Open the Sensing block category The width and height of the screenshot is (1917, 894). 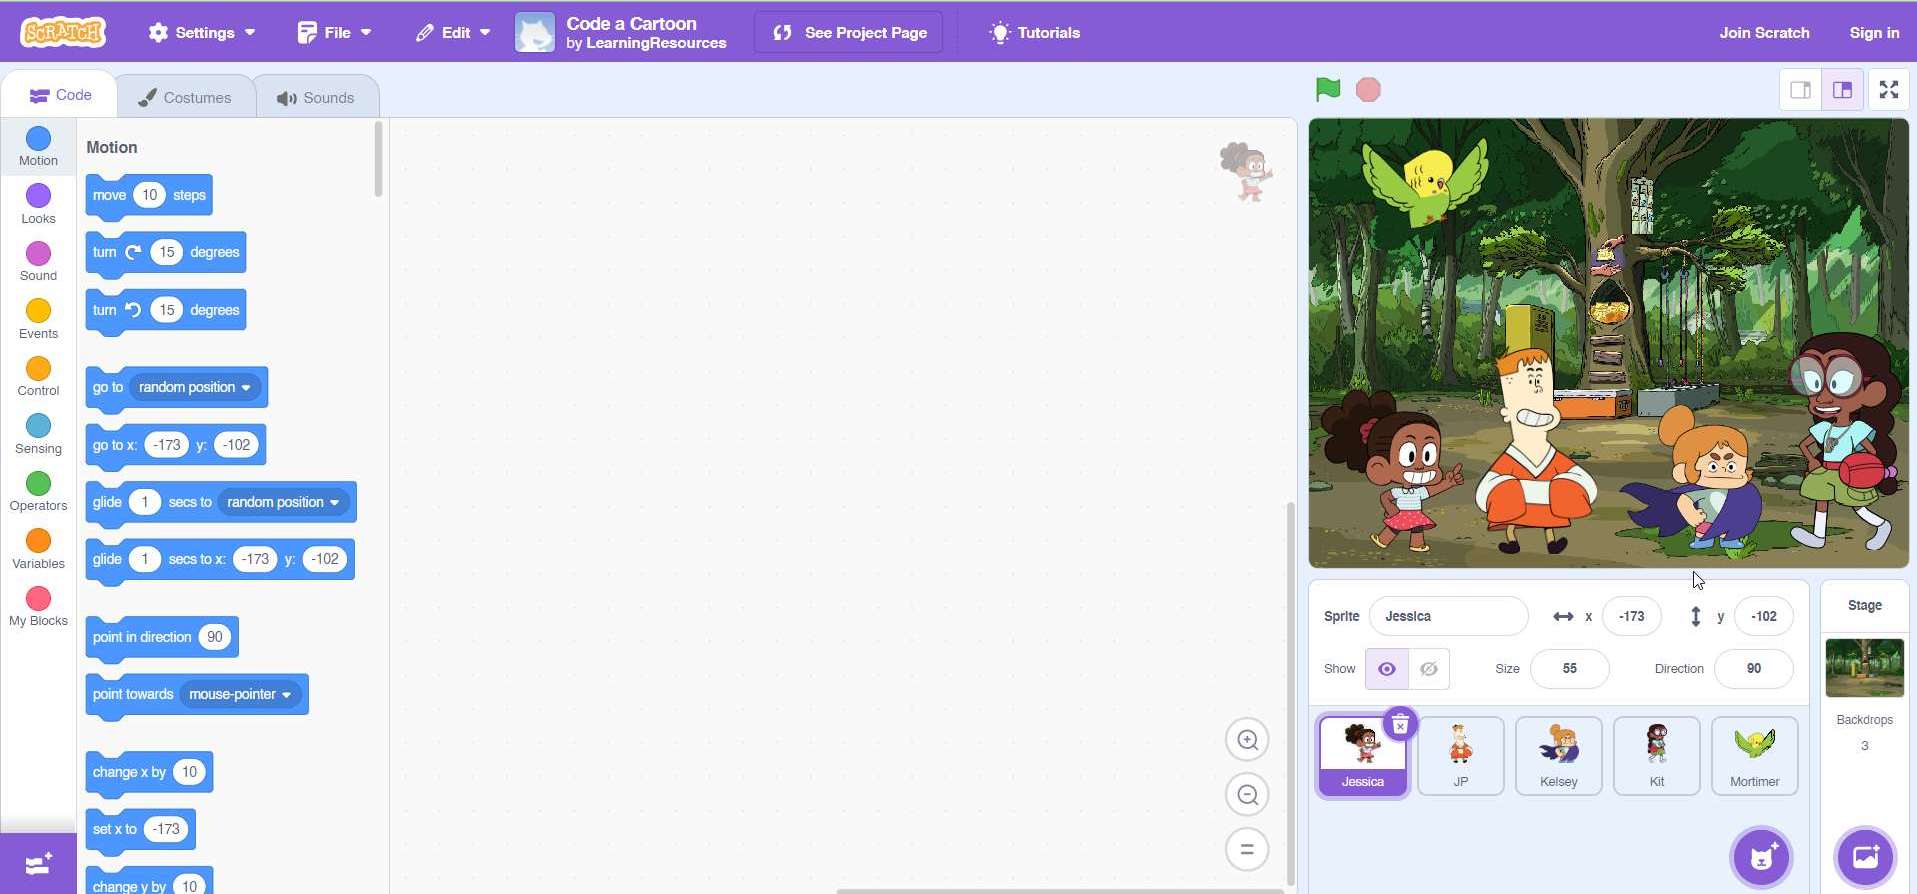tap(38, 434)
